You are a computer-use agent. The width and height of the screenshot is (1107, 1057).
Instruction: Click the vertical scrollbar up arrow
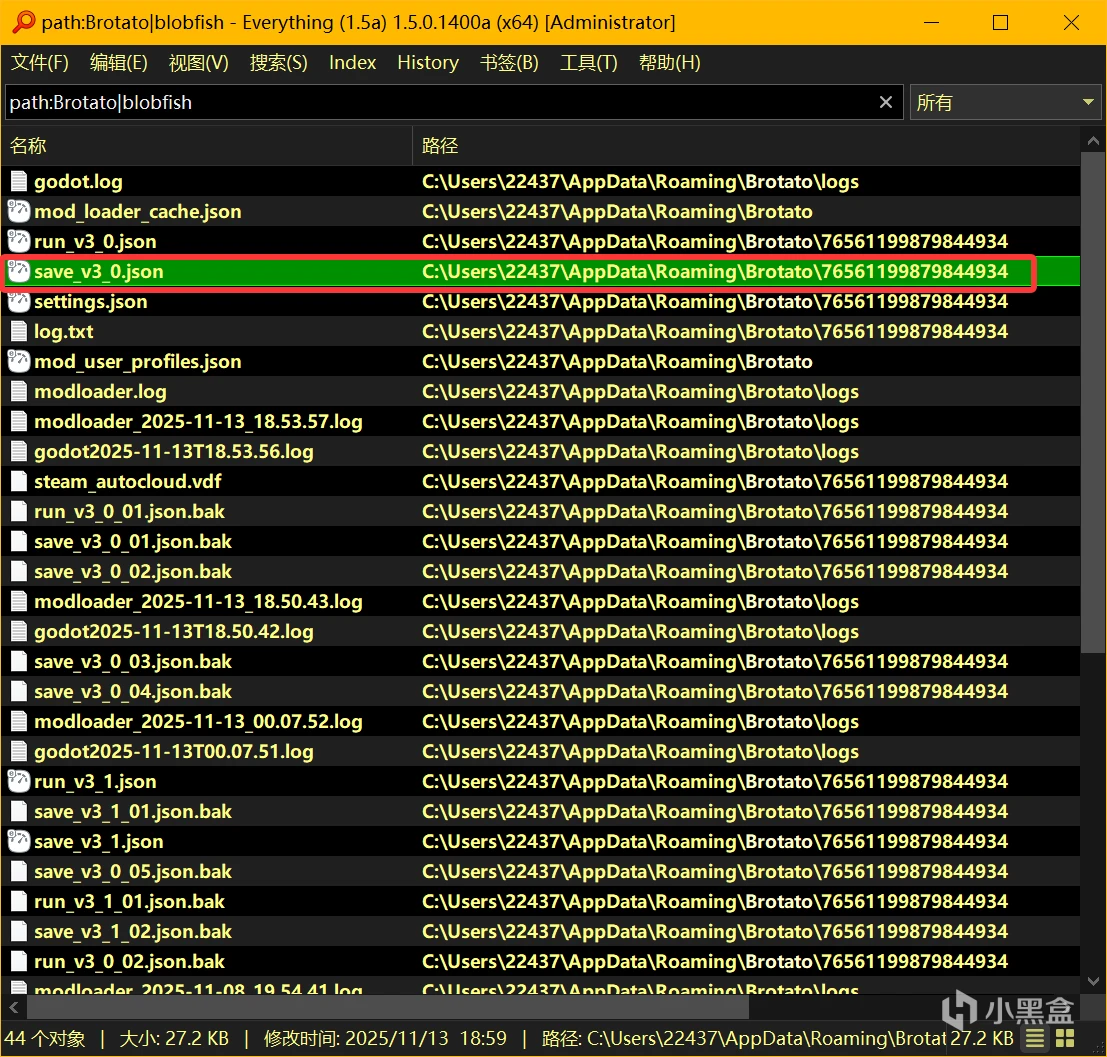point(1093,141)
